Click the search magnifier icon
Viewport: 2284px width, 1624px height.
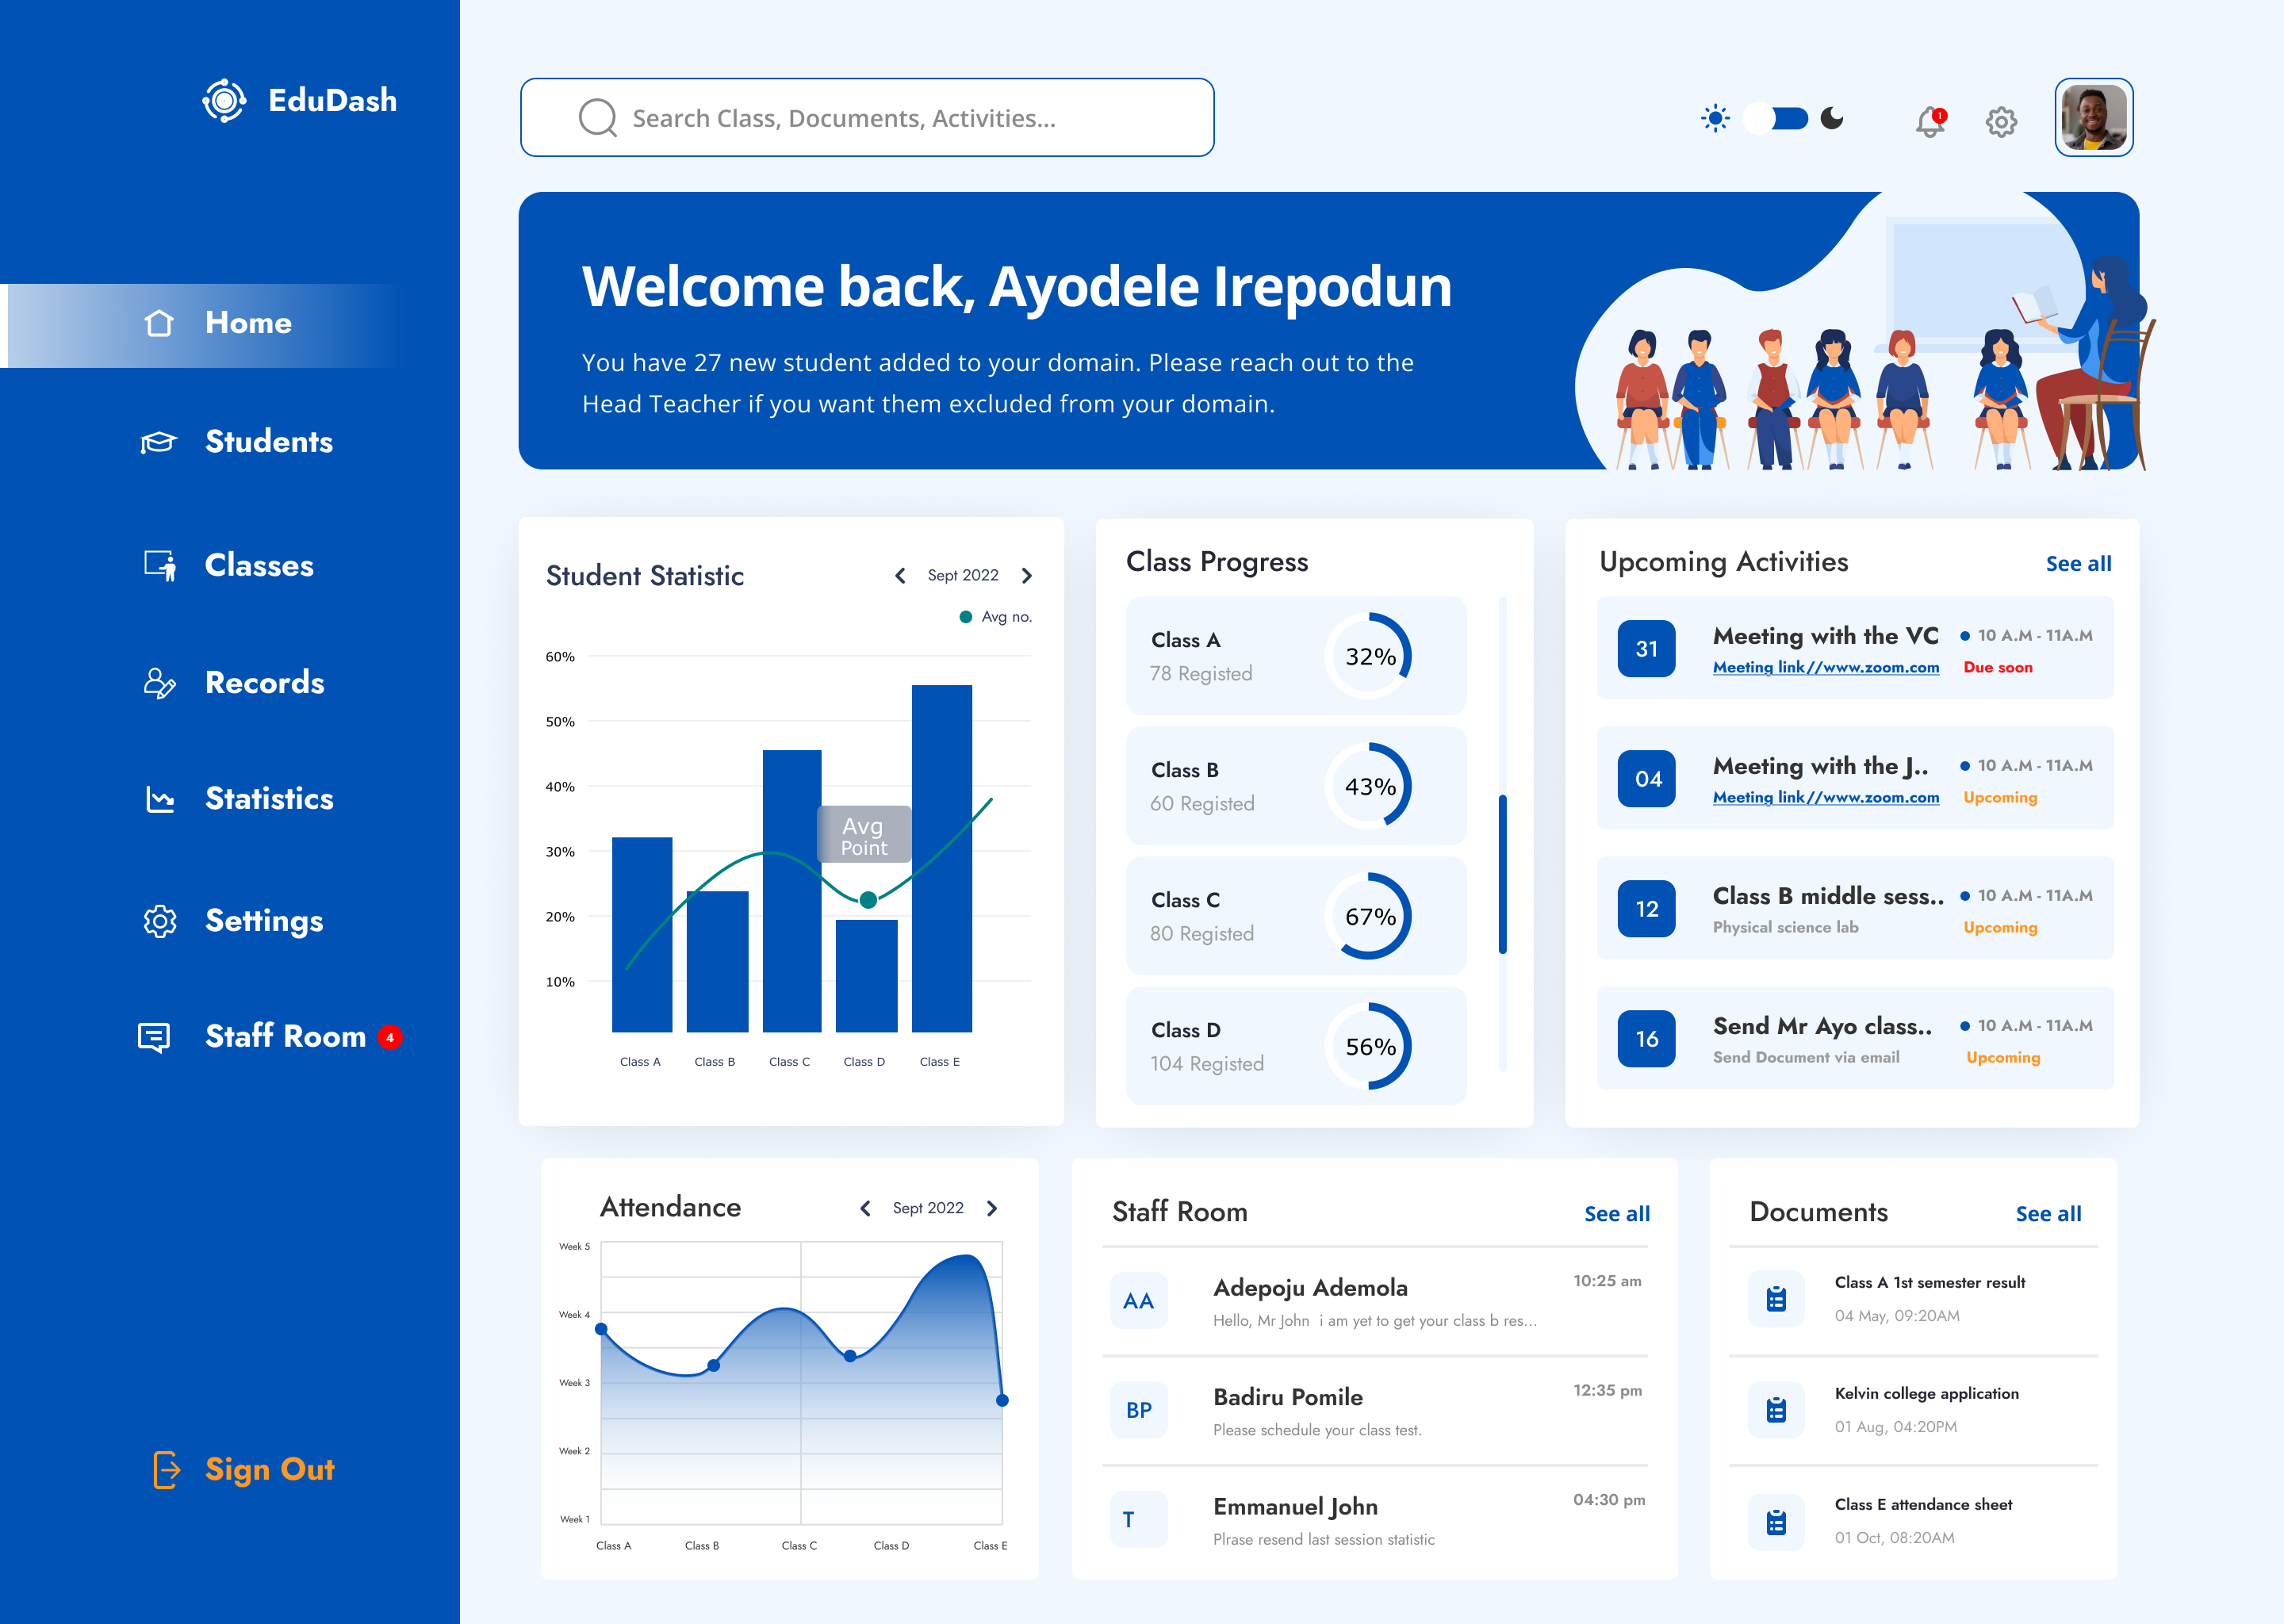pyautogui.click(x=597, y=118)
